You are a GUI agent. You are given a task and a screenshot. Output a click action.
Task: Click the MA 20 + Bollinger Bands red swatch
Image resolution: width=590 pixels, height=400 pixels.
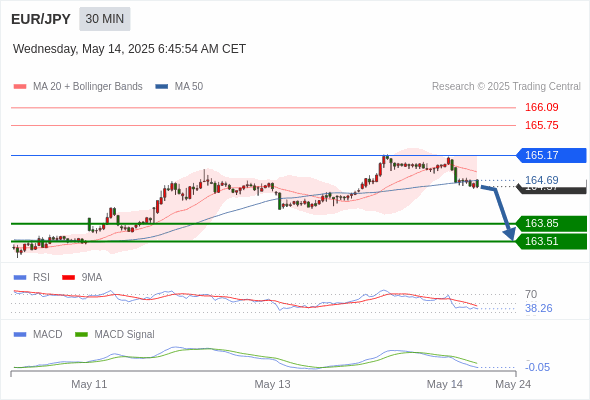pyautogui.click(x=20, y=87)
